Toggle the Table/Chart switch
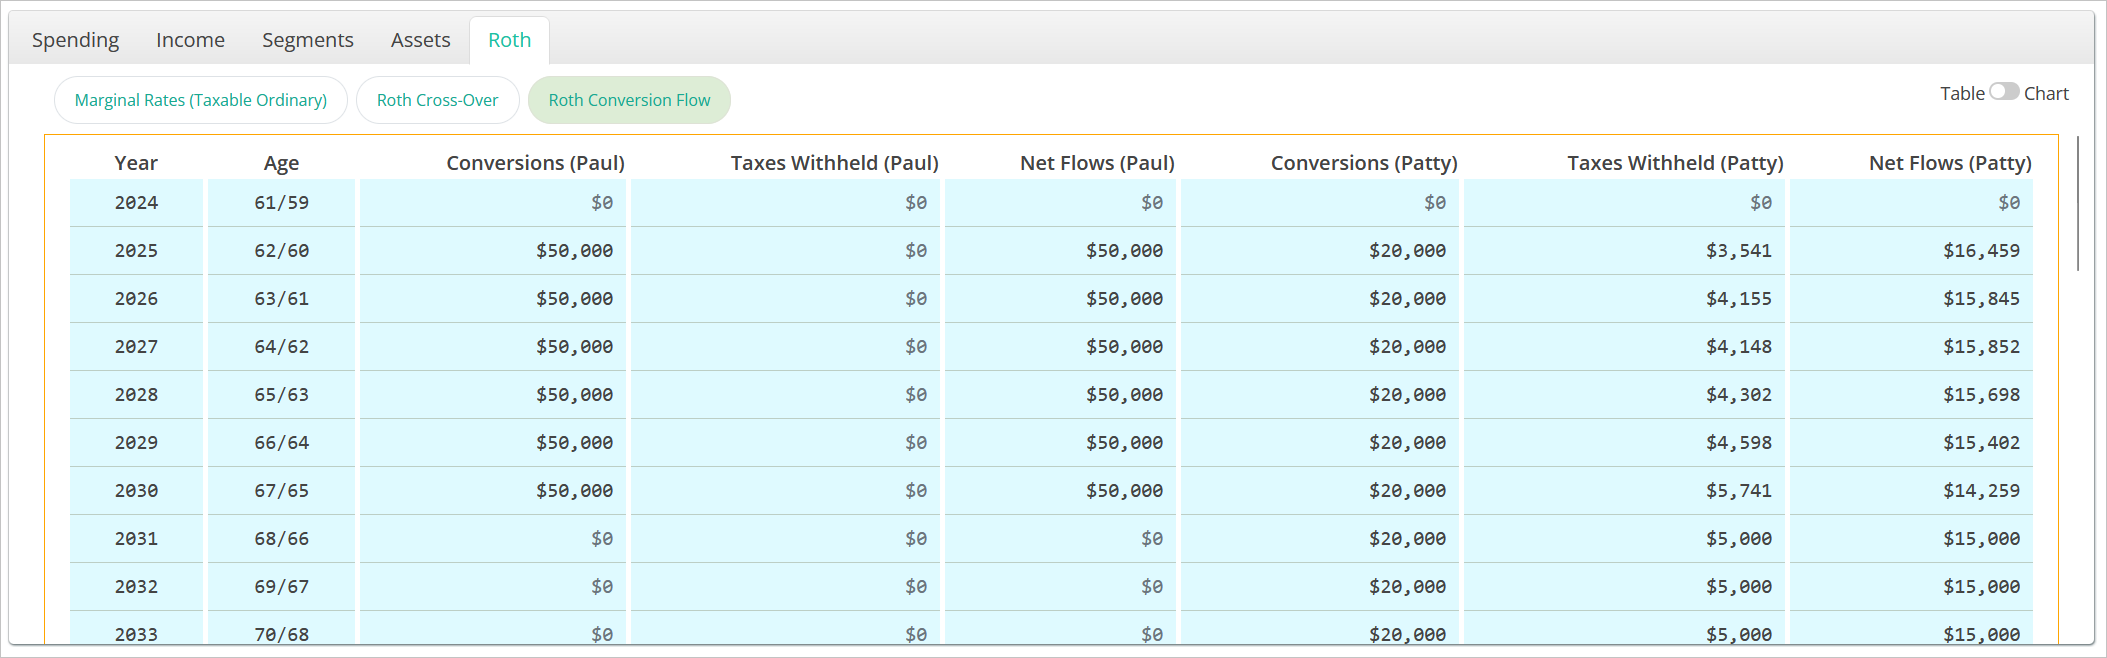 2003,92
